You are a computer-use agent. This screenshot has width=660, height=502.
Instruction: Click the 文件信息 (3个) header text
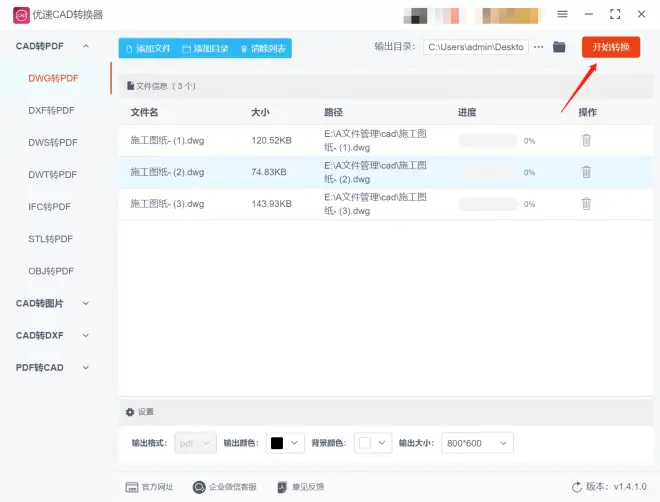click(x=166, y=86)
